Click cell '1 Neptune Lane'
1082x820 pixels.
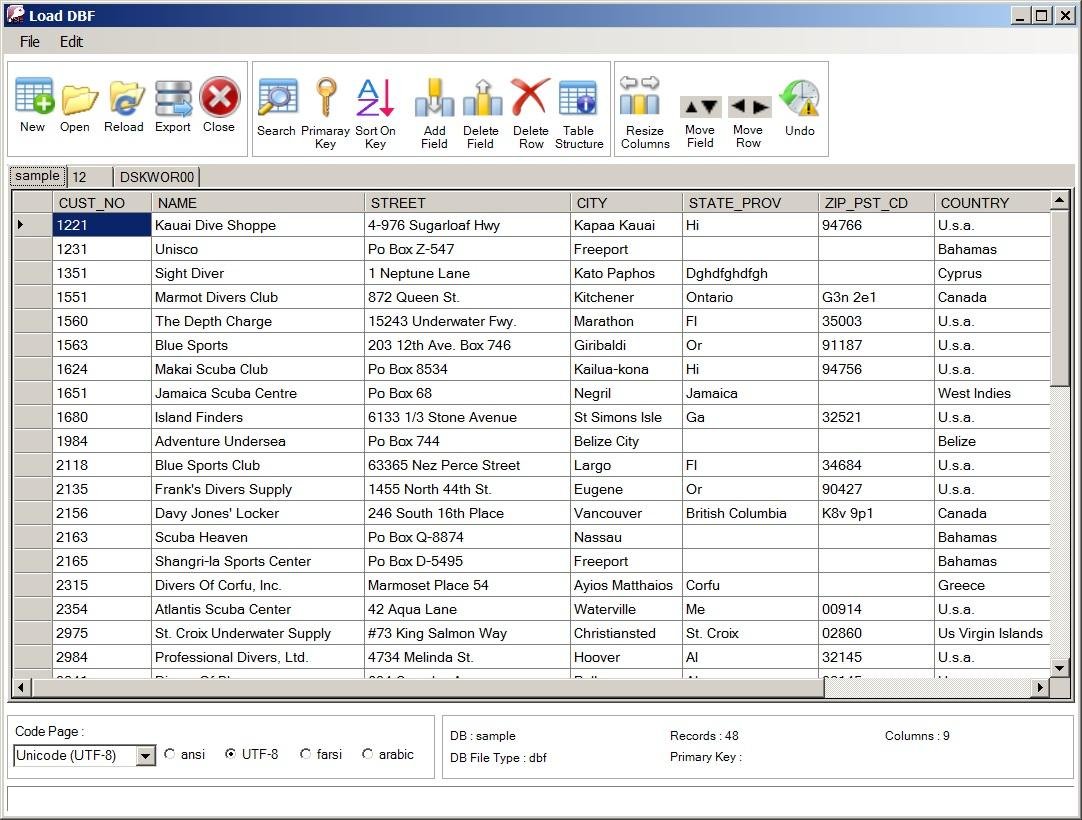click(467, 273)
